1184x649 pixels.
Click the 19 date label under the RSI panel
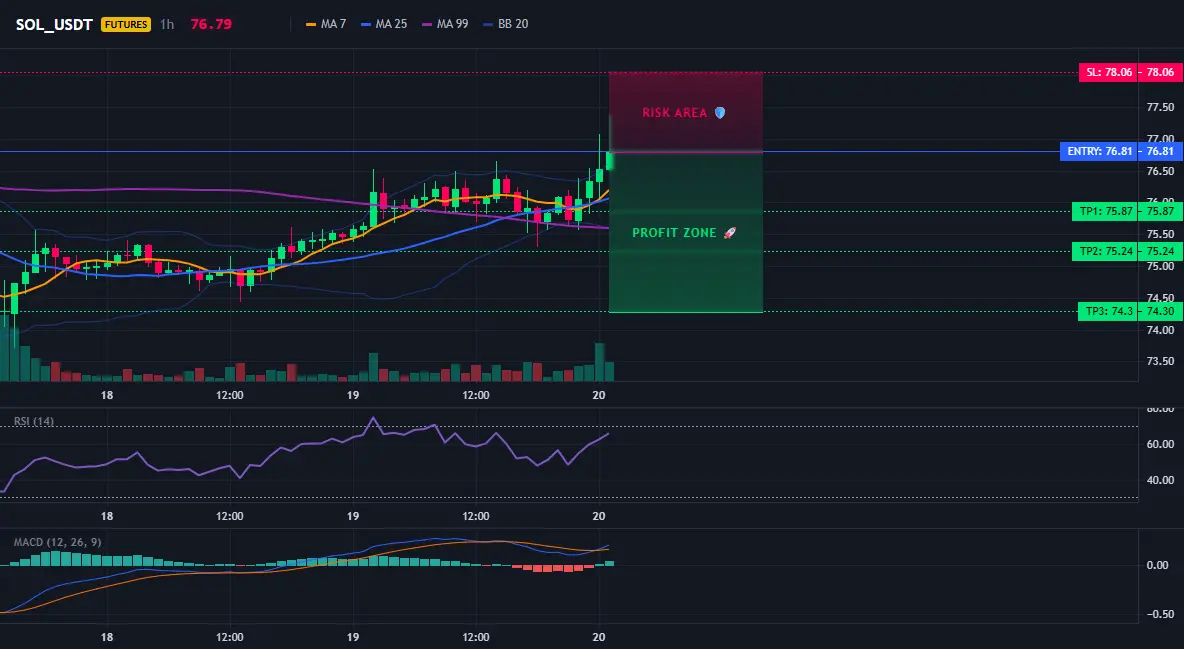pyautogui.click(x=353, y=516)
